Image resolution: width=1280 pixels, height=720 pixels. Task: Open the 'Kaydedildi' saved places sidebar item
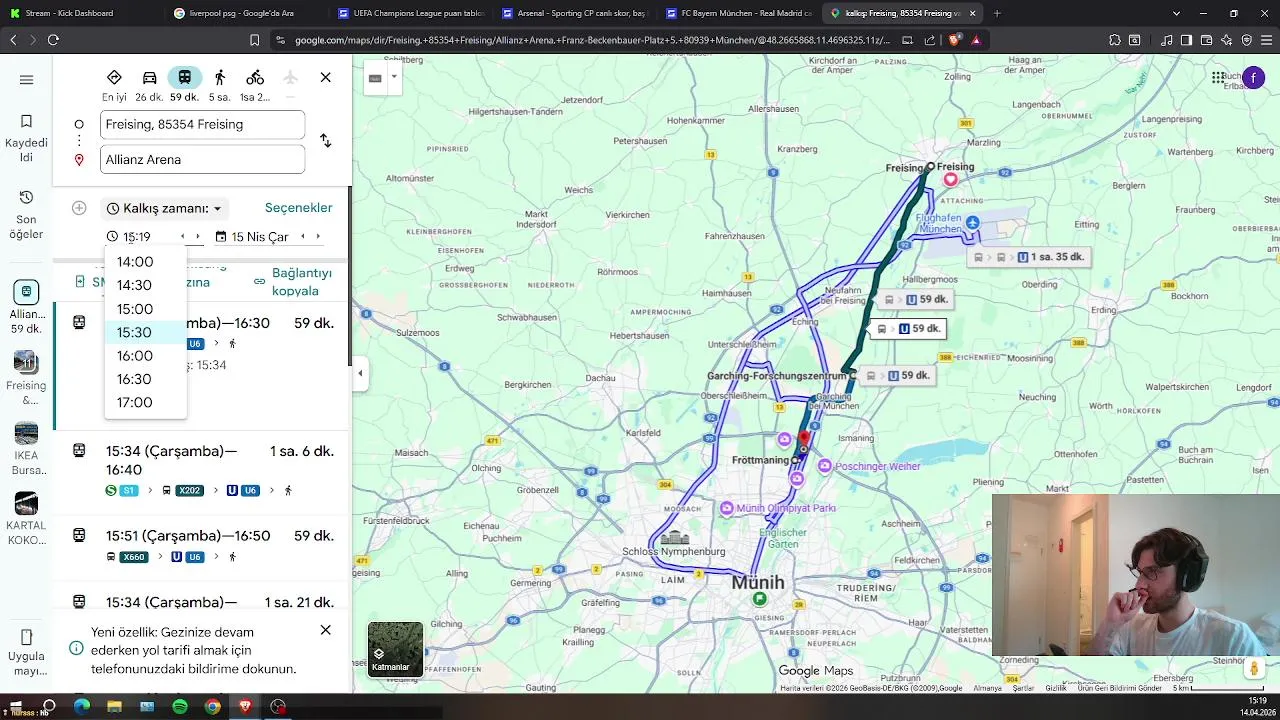[x=26, y=139]
